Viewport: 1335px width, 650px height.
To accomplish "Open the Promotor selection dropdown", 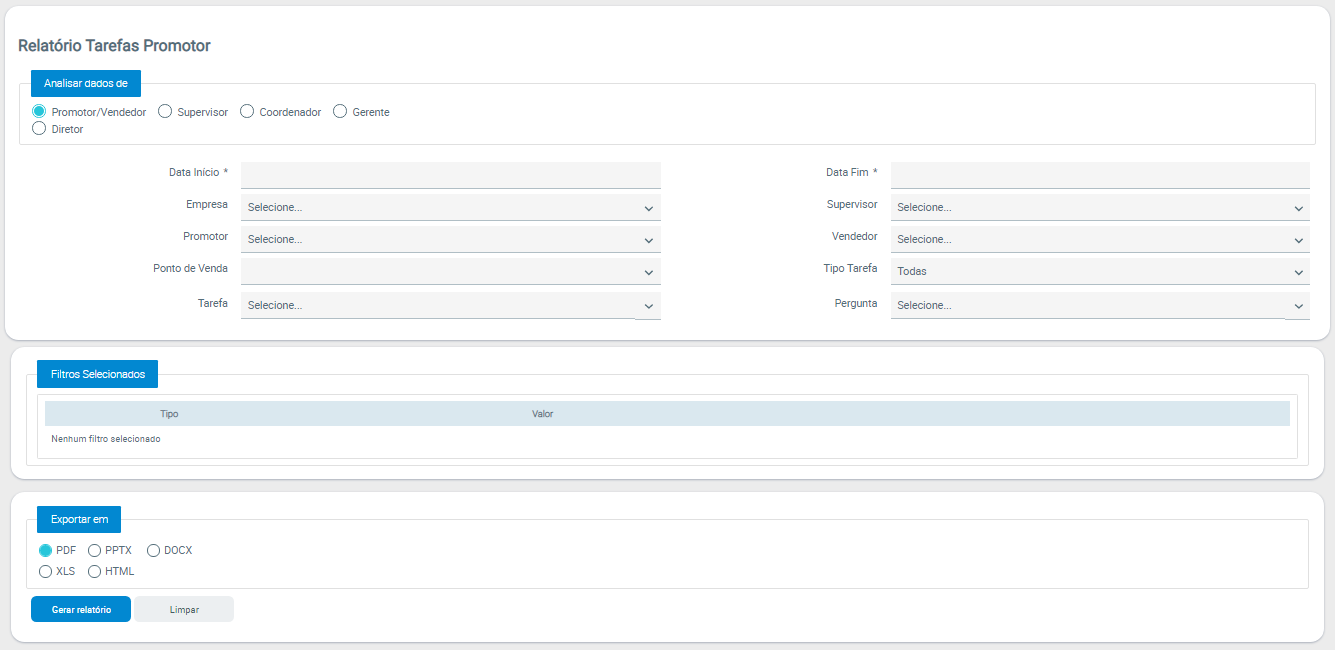I will point(450,239).
